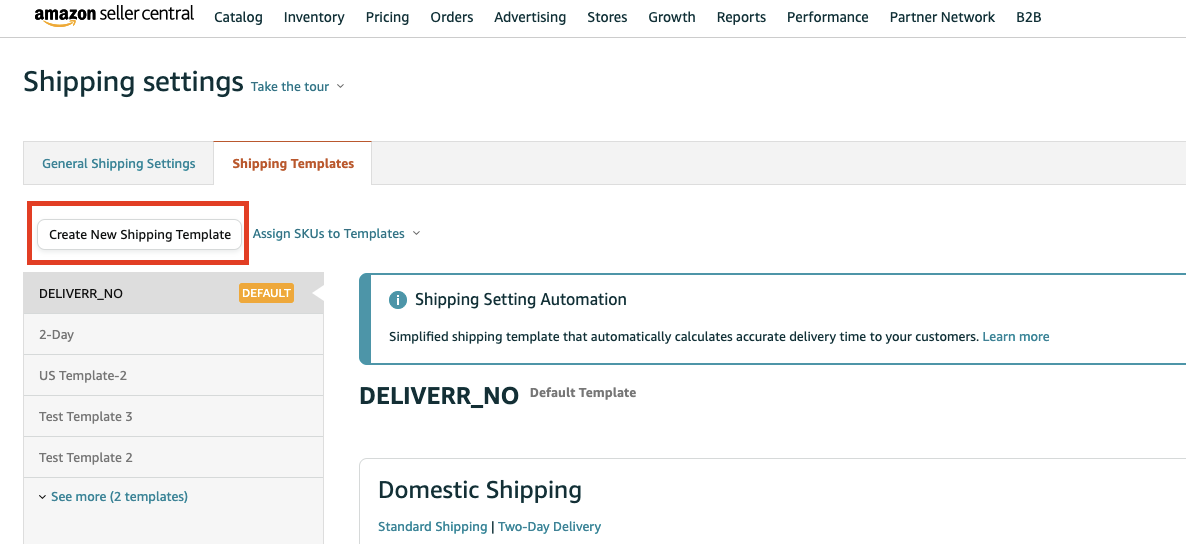Click Create New Shipping Template button
The width and height of the screenshot is (1186, 544).
(140, 234)
